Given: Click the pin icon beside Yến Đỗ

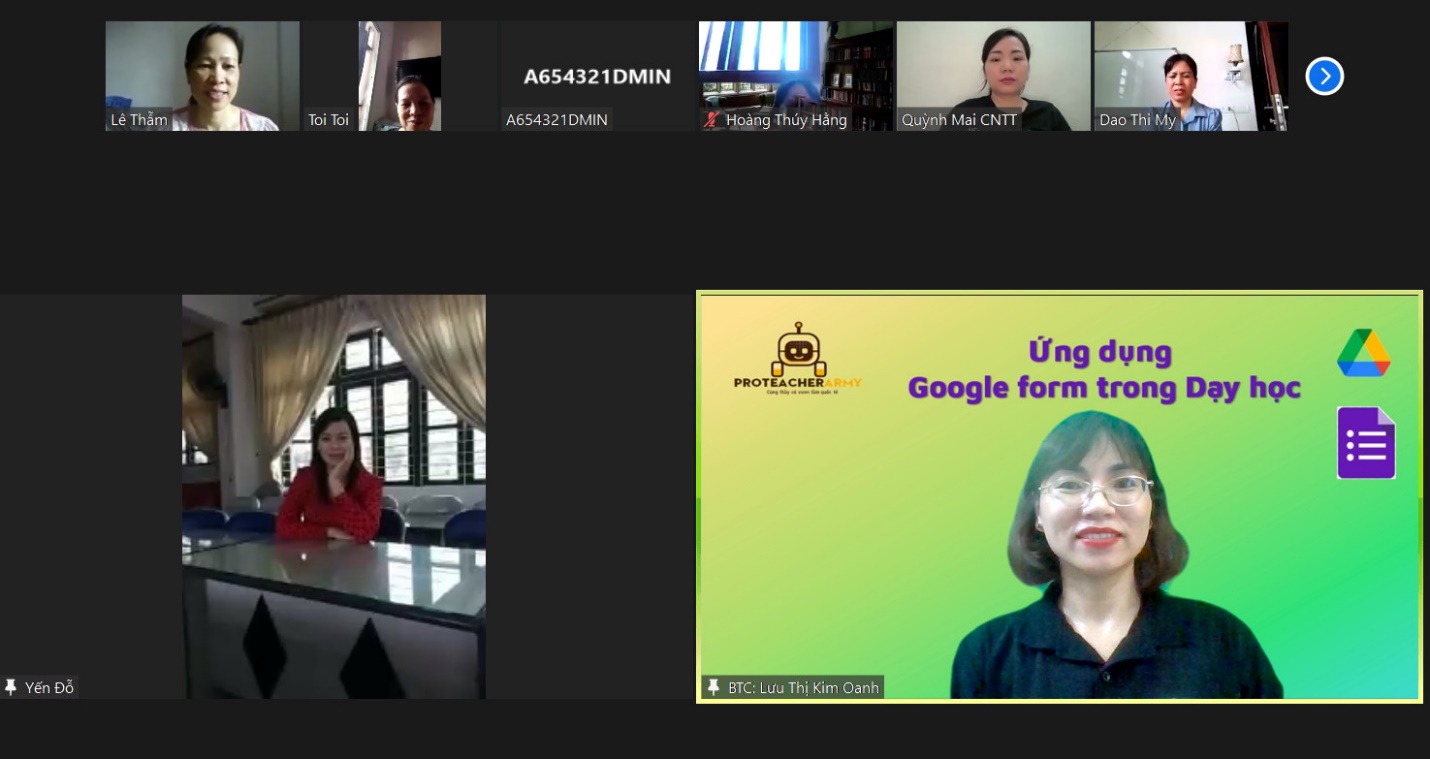Looking at the screenshot, I should pyautogui.click(x=11, y=687).
